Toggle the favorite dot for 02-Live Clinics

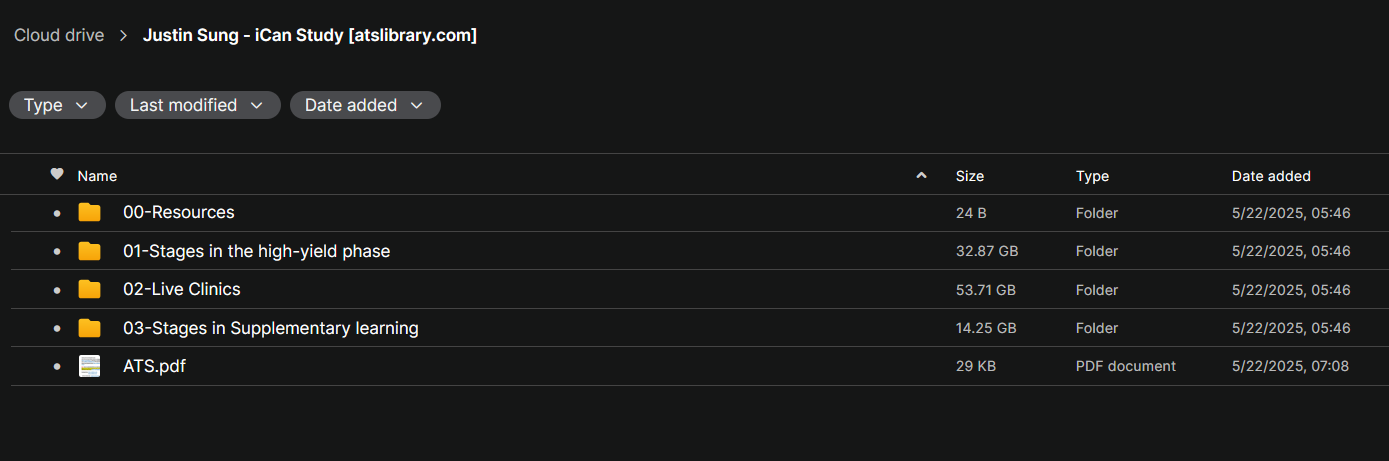(x=57, y=291)
